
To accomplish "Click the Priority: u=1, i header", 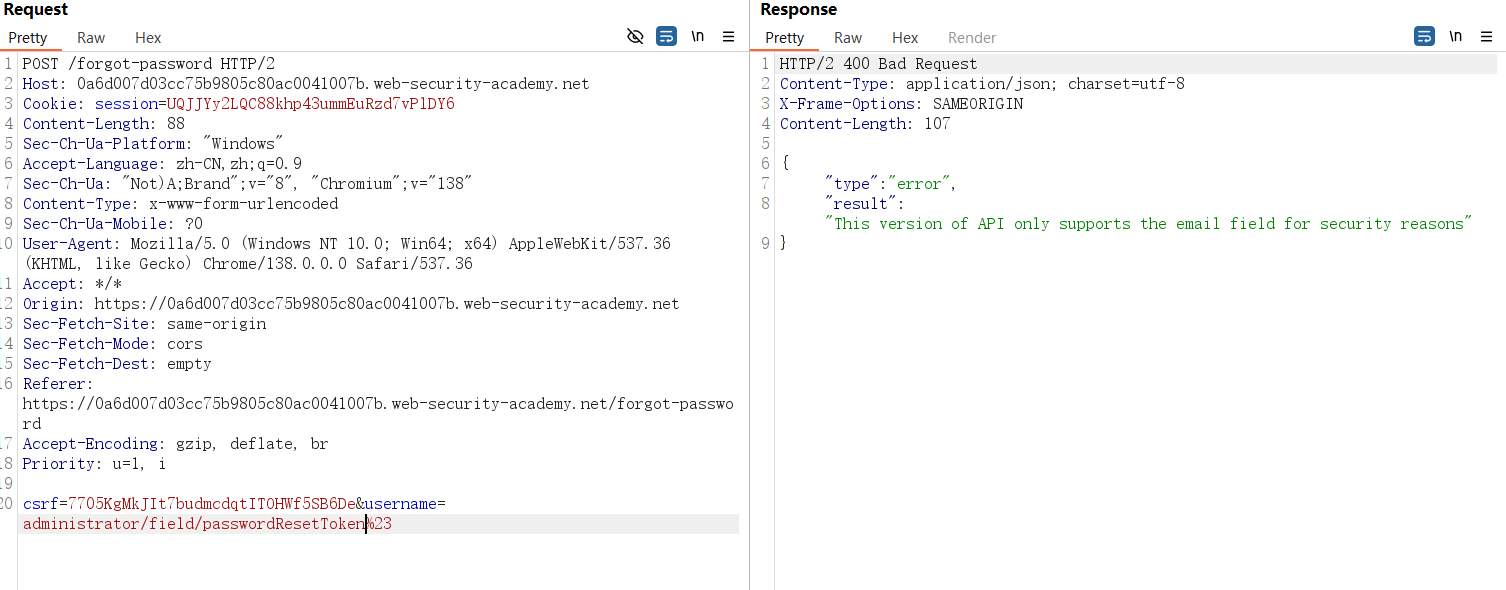I will 95,464.
